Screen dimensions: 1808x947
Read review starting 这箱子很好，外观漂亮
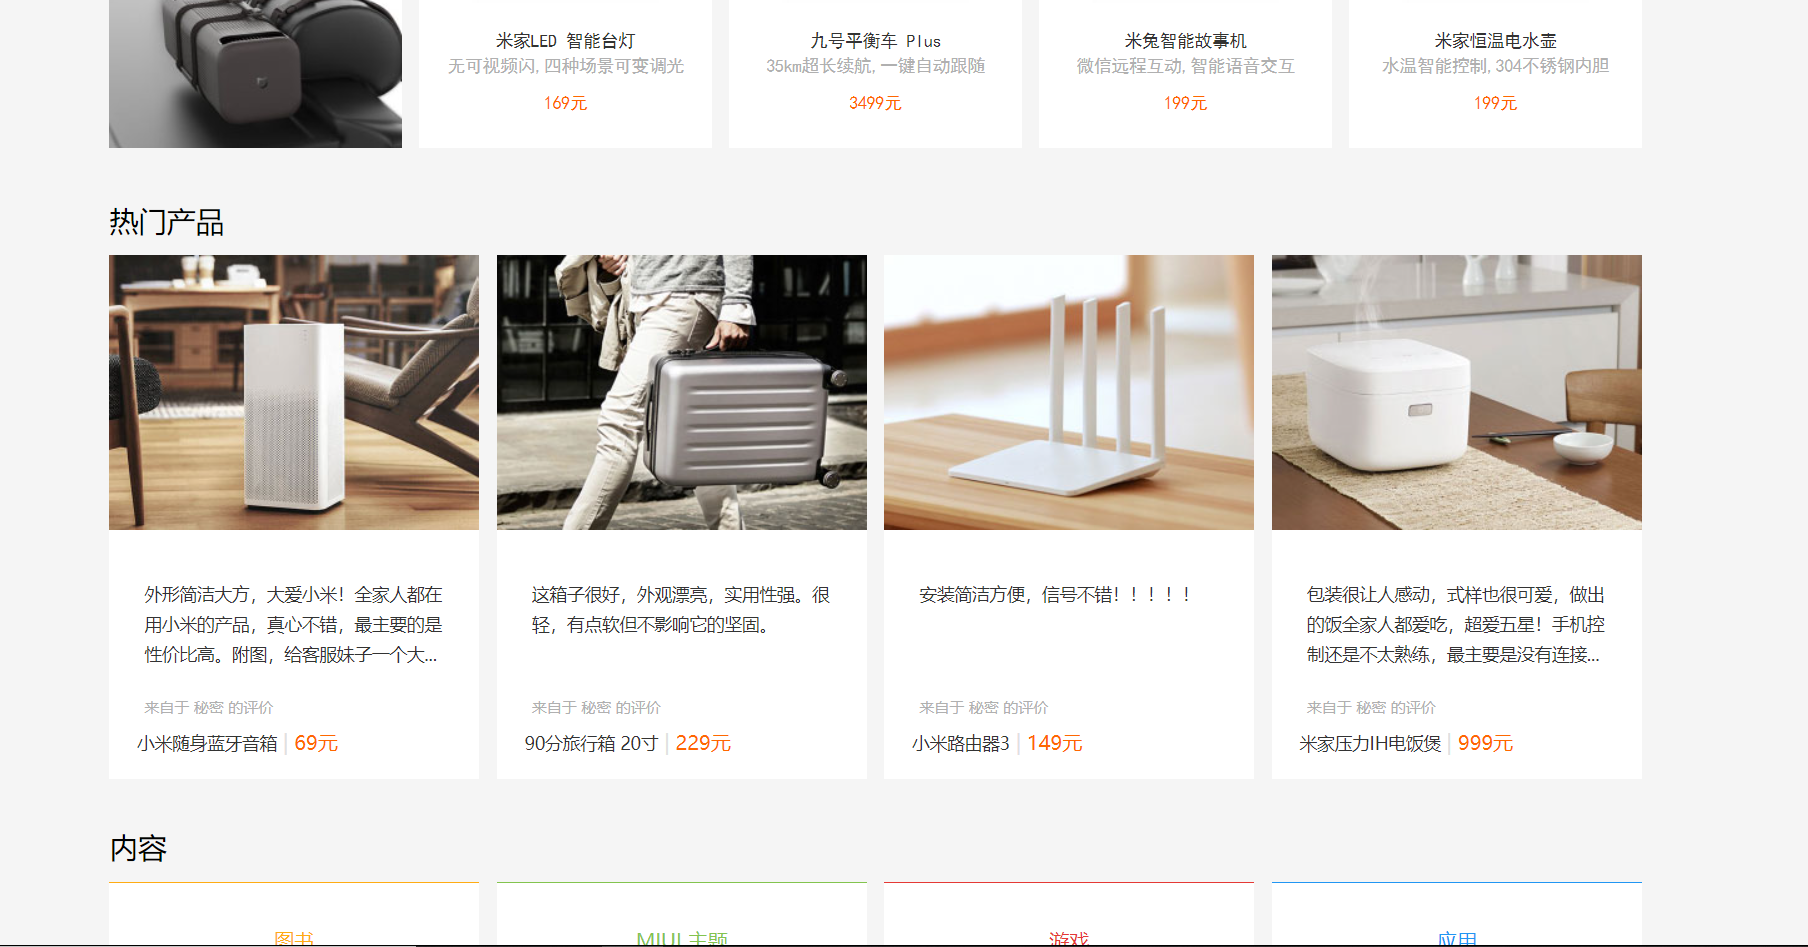(x=681, y=610)
